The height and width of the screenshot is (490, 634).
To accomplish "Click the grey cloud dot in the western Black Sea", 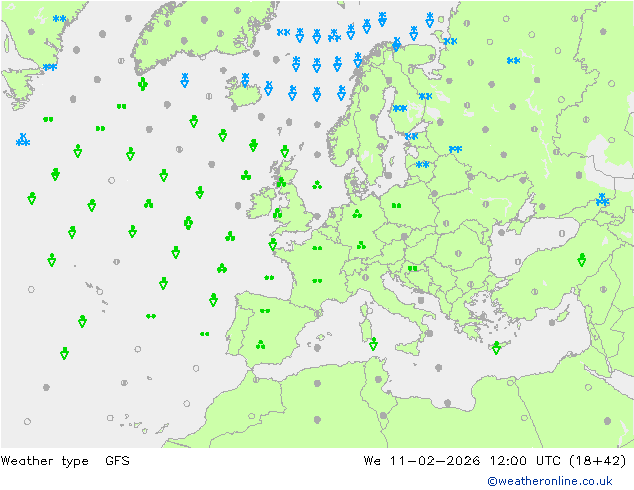I will point(502,232).
